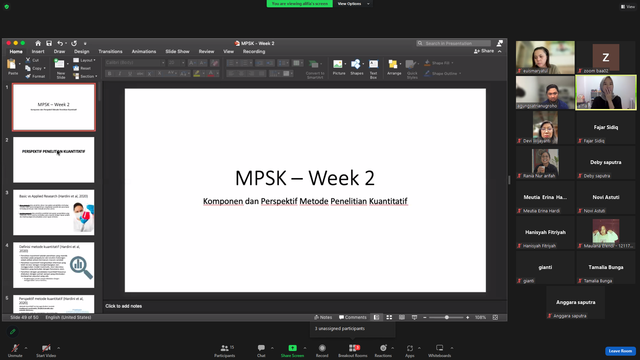This screenshot has width=640, height=360.
Task: Expand the Layout dropdown
Action: point(84,60)
